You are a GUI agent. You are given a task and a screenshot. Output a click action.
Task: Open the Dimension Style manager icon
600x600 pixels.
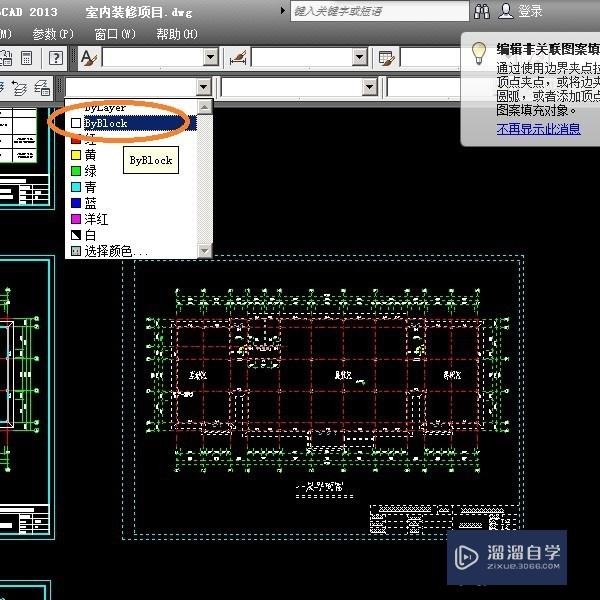pos(238,59)
